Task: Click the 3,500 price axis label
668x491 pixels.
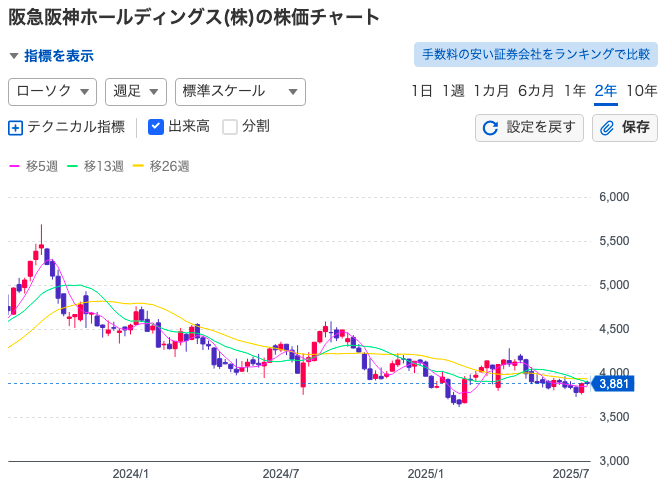Action: (x=614, y=417)
